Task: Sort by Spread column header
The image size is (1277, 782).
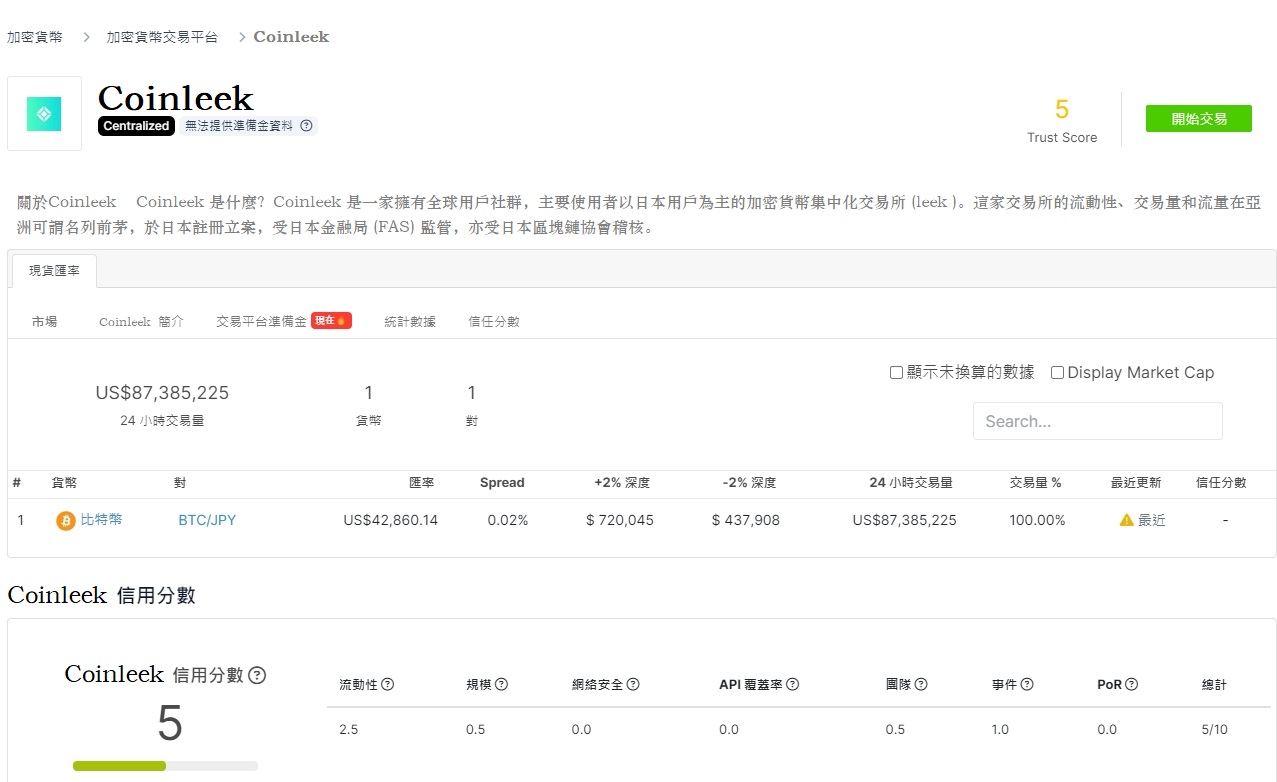Action: 502,483
